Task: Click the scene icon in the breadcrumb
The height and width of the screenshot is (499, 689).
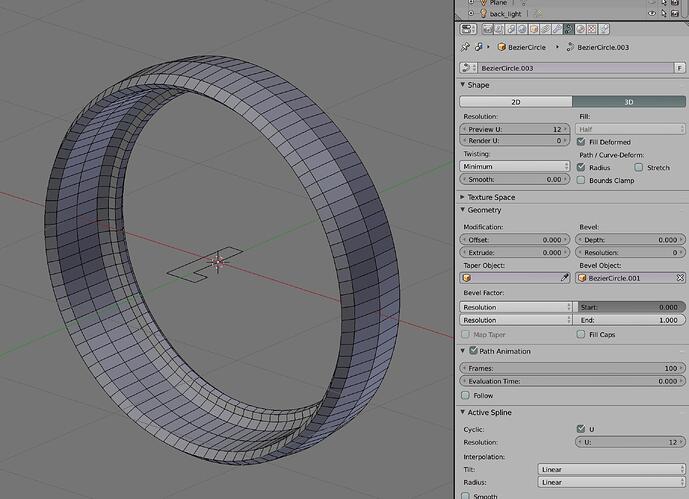Action: 479,47
